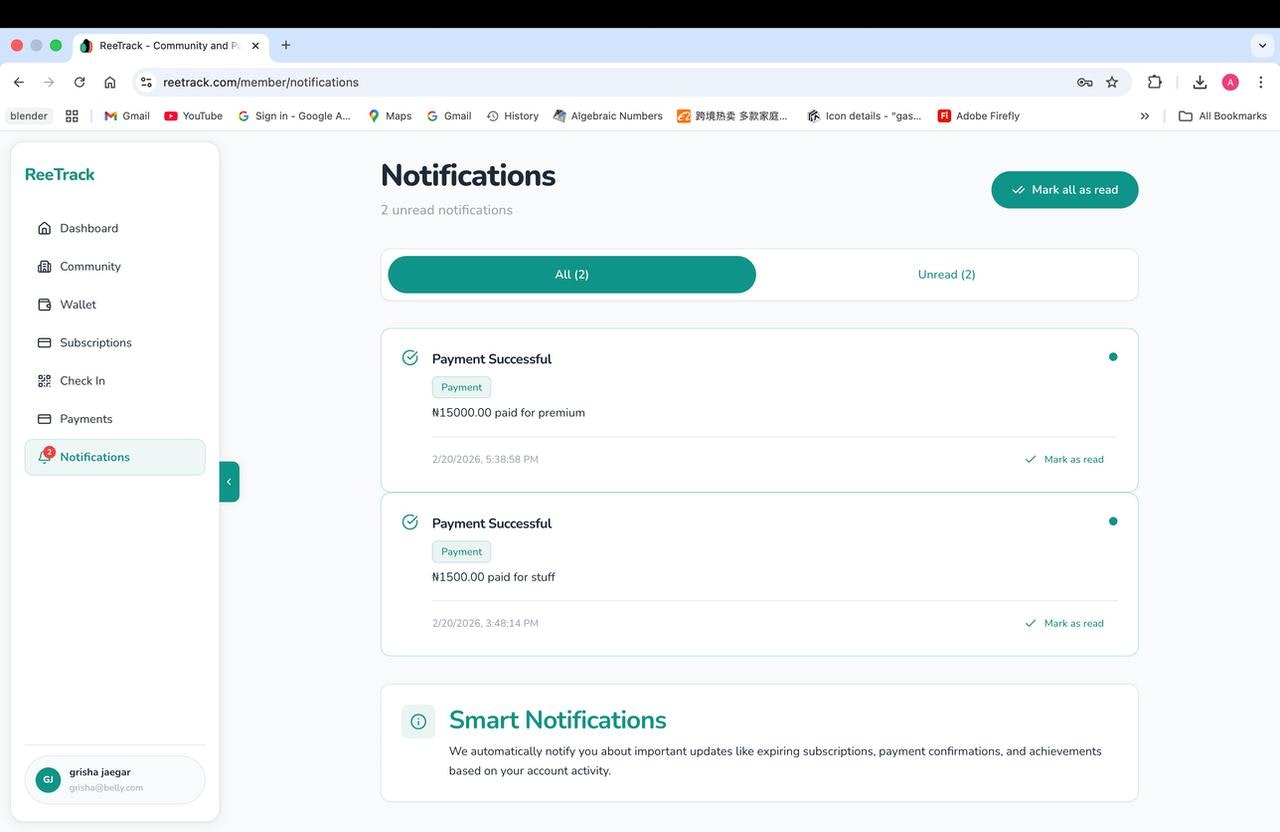Image resolution: width=1280 pixels, height=832 pixels.
Task: Open the tab search dropdown arrow
Action: 1261,45
